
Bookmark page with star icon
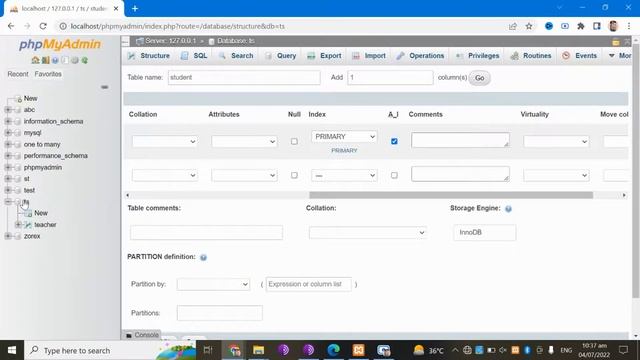pyautogui.click(x=529, y=26)
